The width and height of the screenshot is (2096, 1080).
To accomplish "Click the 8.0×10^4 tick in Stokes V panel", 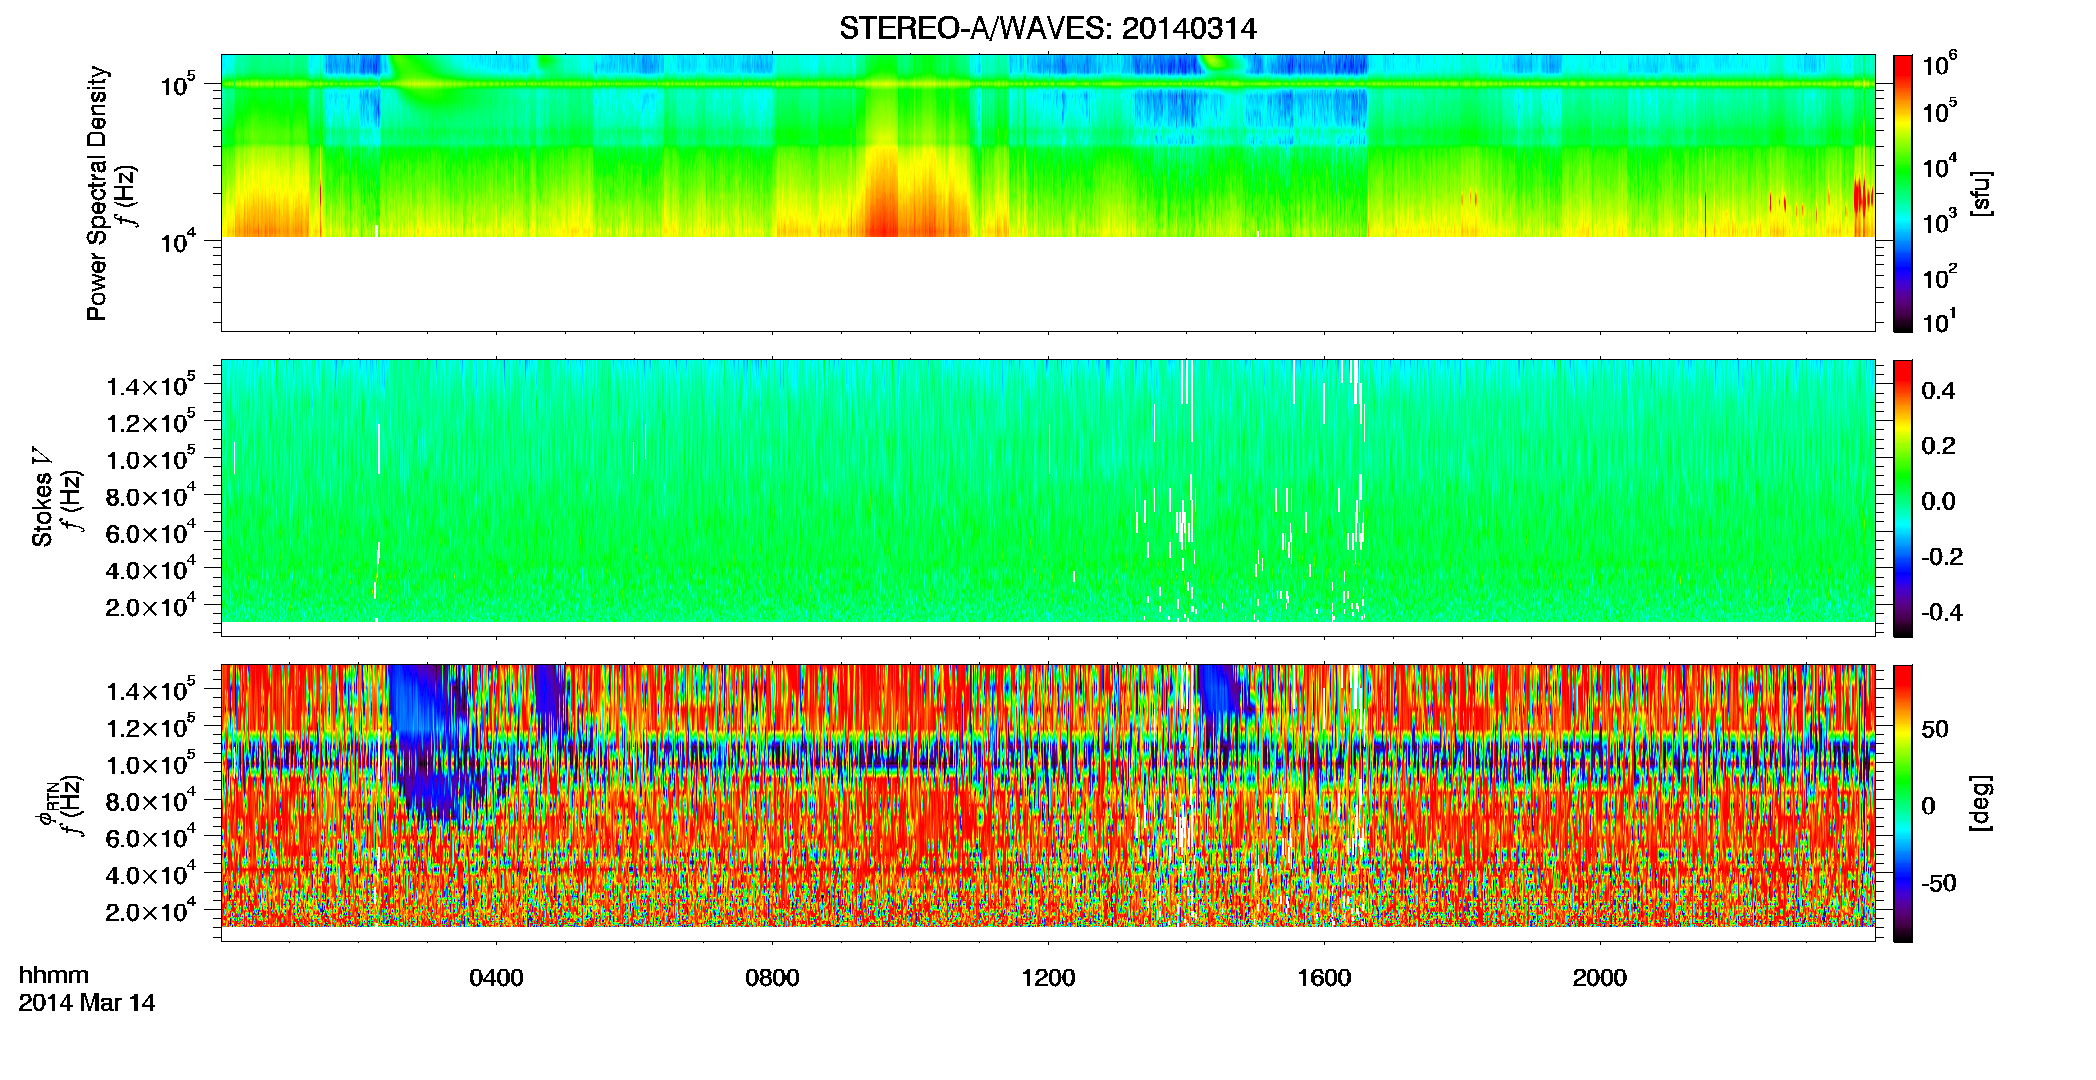I will [x=151, y=496].
